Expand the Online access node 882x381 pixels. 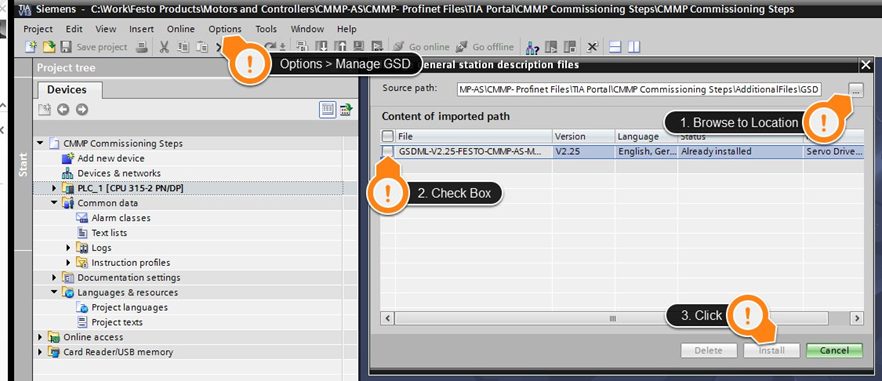[x=40, y=337]
